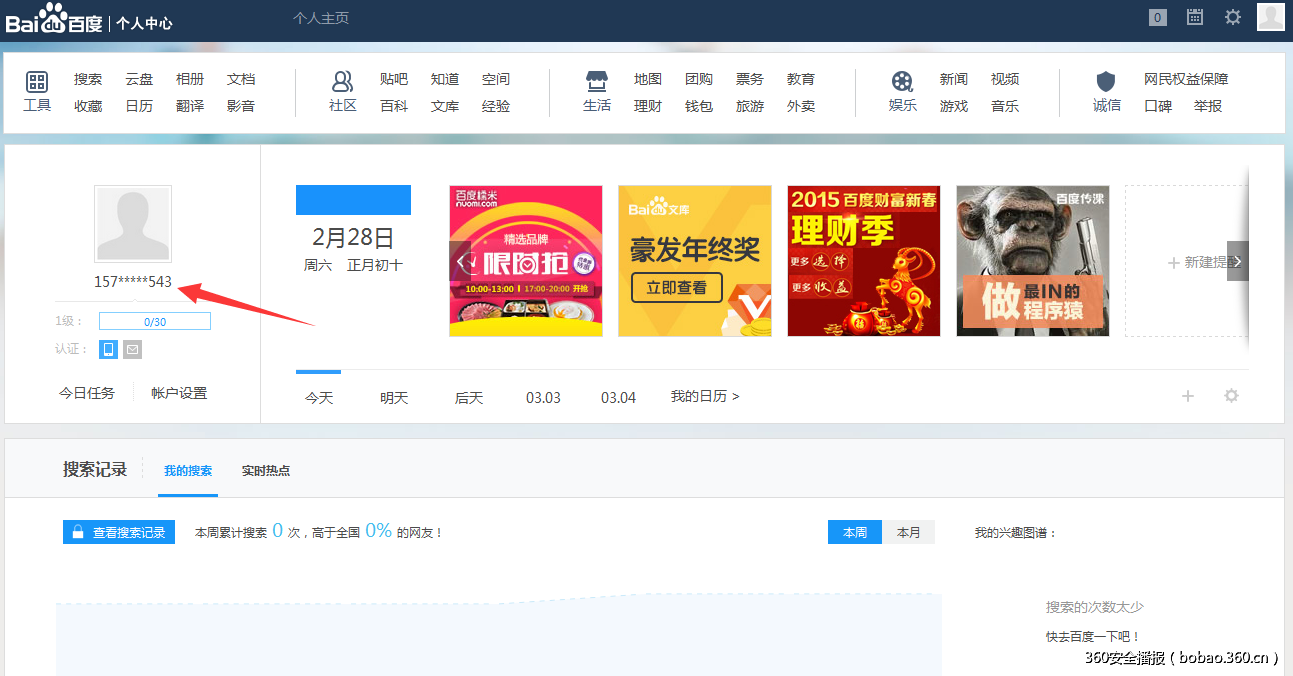Open the 举报 report link
Screen dimensions: 1293x676
coord(1208,106)
